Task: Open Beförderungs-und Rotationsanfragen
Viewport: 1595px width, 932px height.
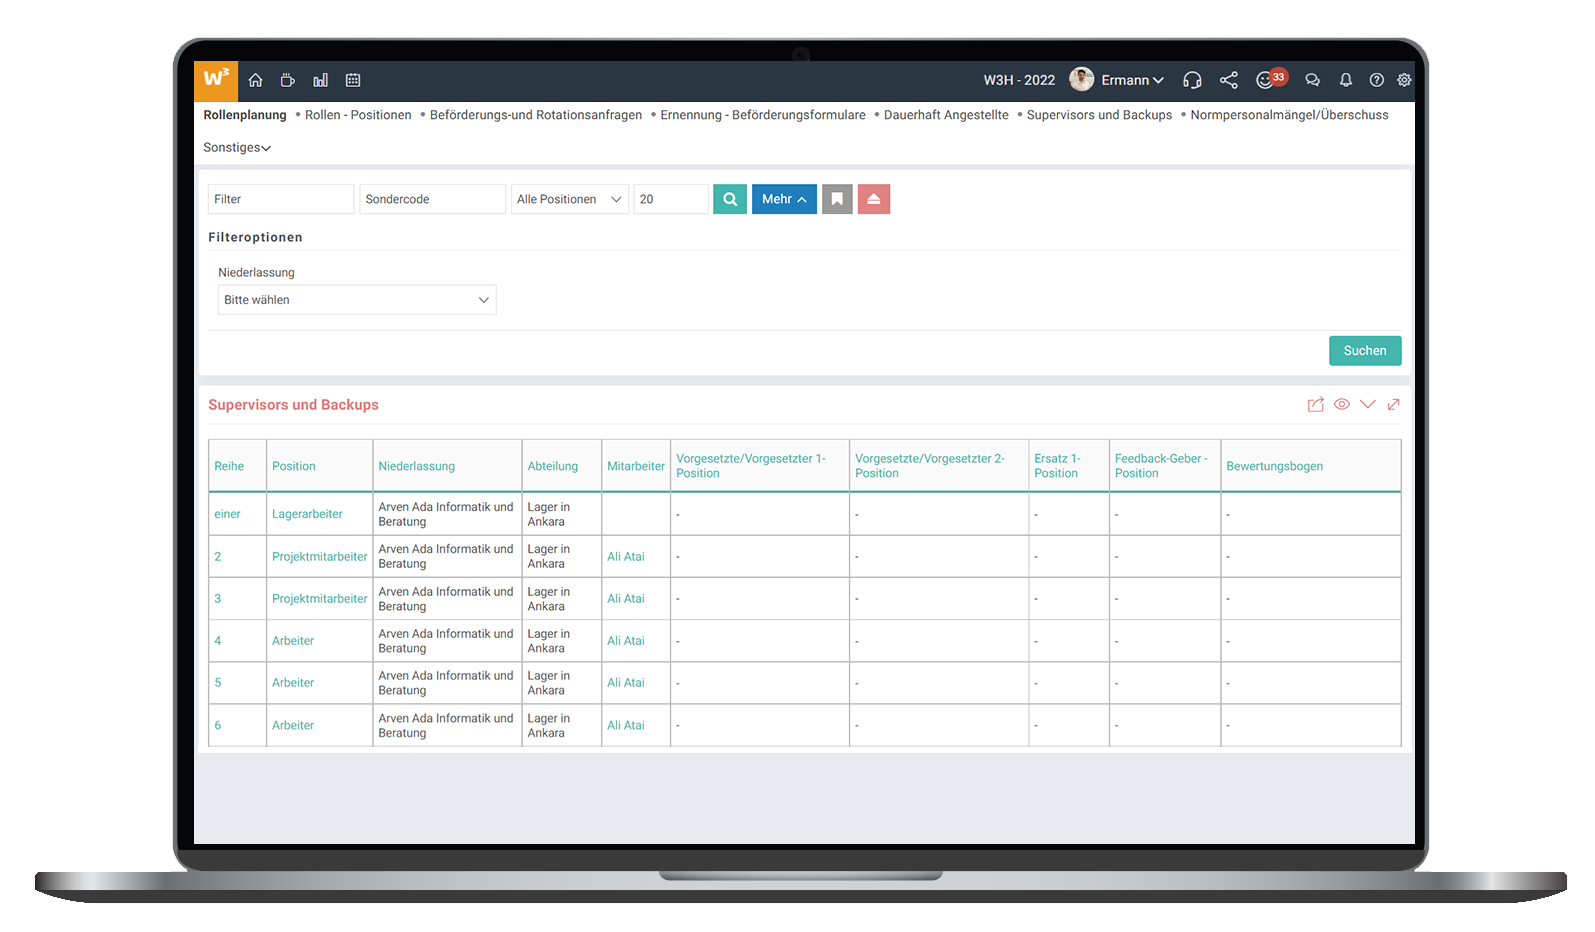Action: tap(536, 115)
